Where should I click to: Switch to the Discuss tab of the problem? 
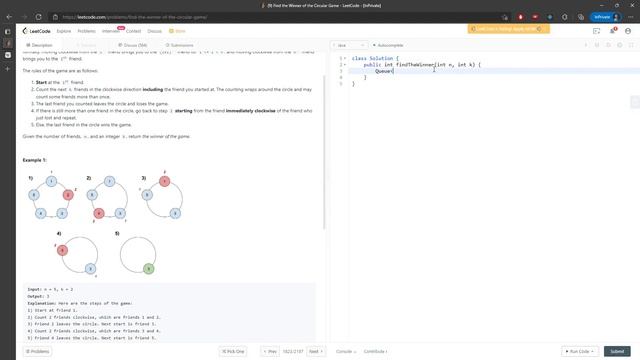coord(133,45)
